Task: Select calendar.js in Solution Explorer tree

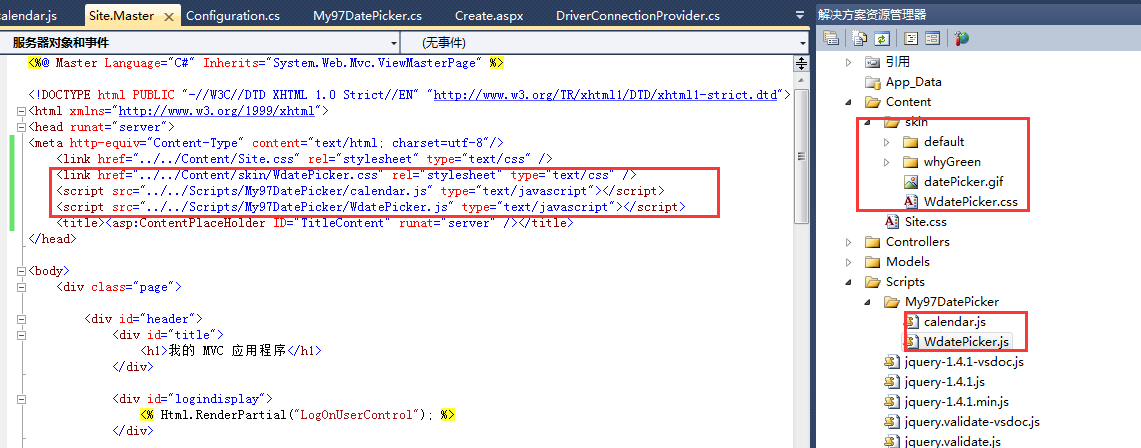Action: tap(955, 321)
